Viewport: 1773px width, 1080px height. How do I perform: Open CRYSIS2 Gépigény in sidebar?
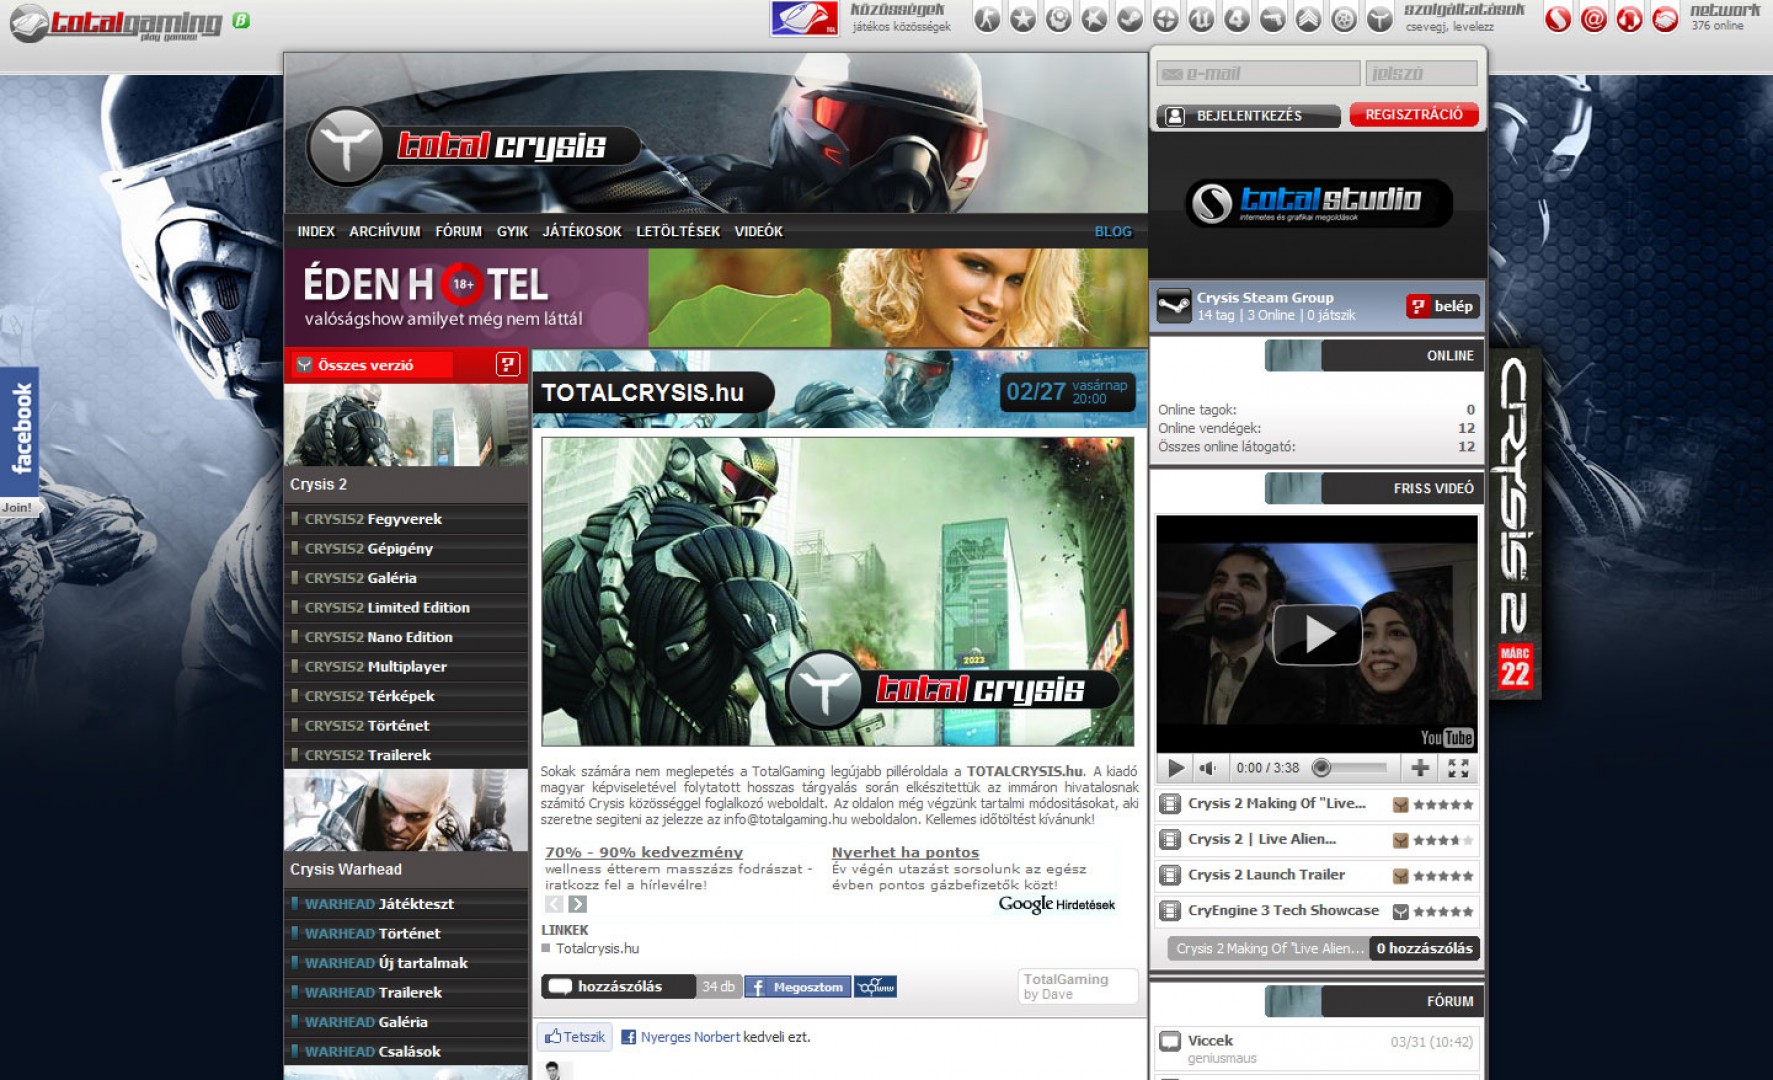406,549
